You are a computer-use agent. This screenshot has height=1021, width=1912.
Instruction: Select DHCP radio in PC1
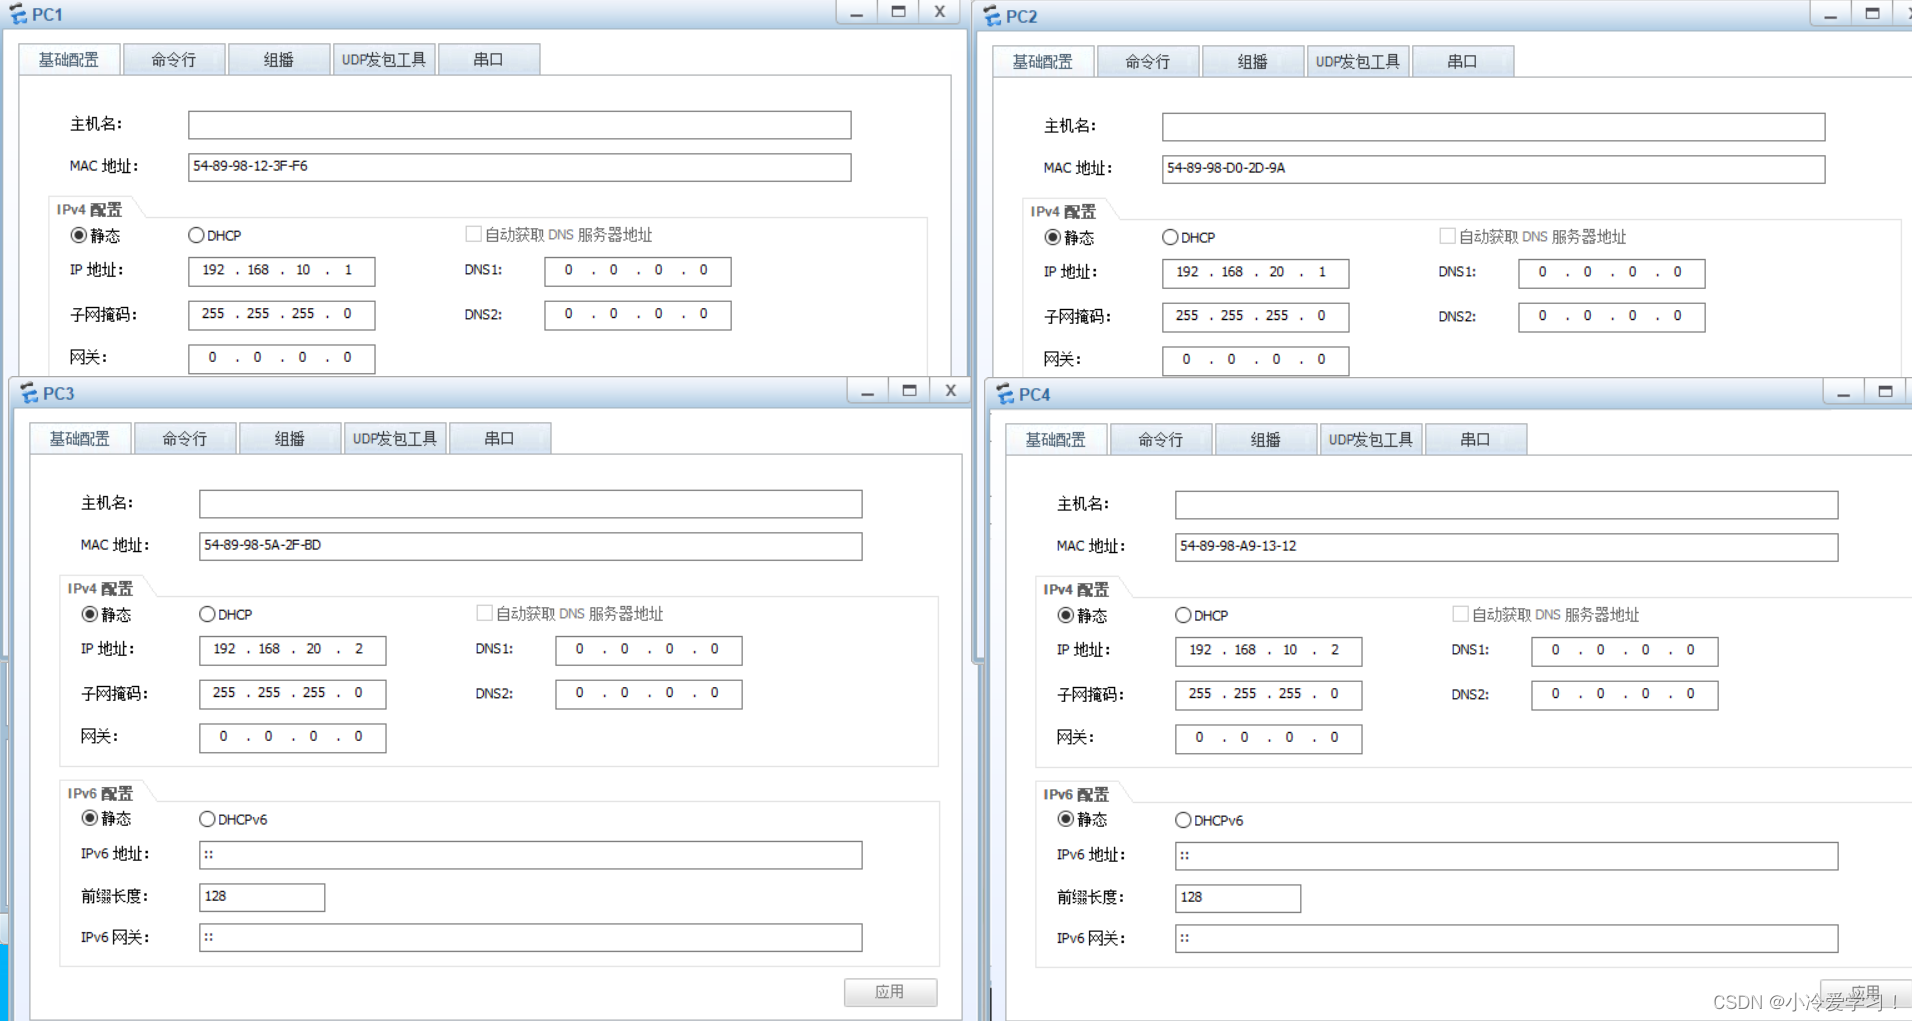[x=196, y=235]
